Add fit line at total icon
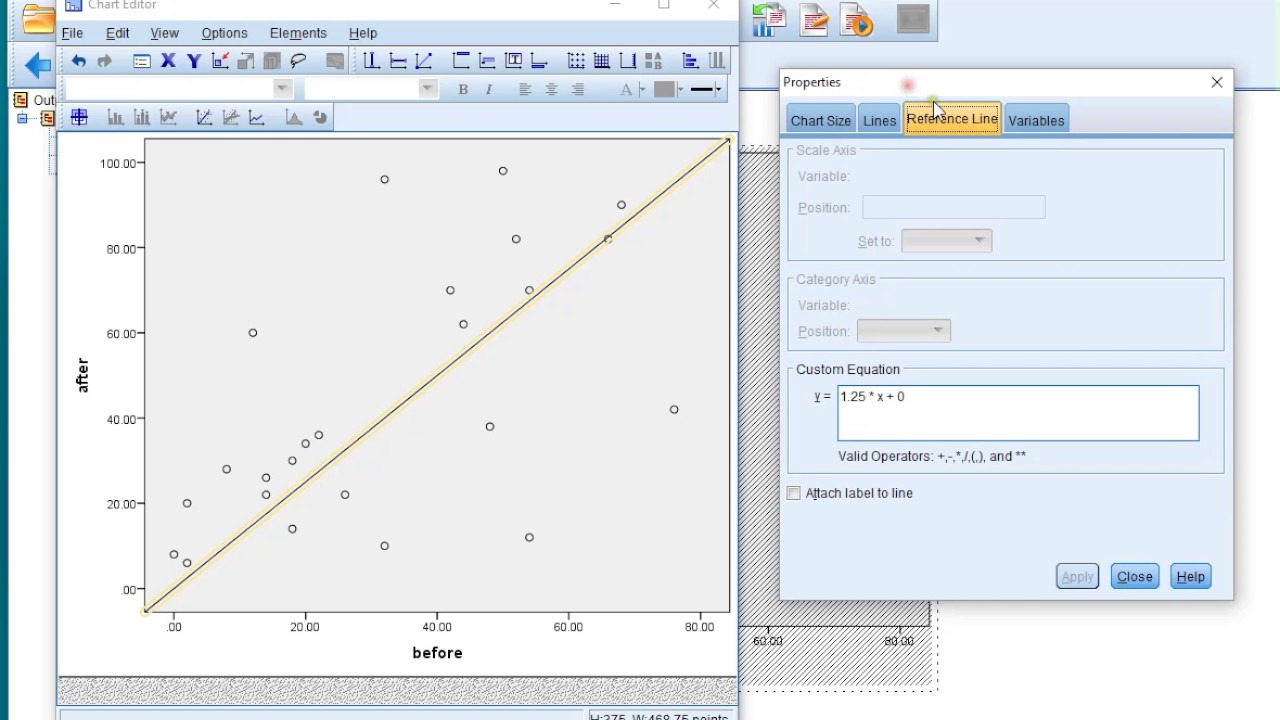This screenshot has width=1280, height=720. [x=204, y=117]
